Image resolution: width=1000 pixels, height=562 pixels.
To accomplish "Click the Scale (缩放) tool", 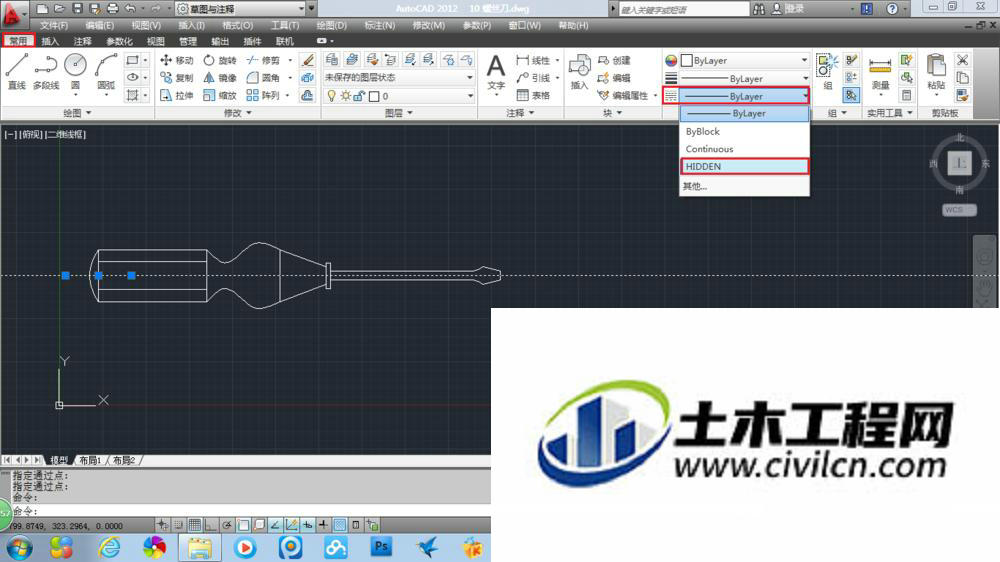I will click(x=220, y=95).
